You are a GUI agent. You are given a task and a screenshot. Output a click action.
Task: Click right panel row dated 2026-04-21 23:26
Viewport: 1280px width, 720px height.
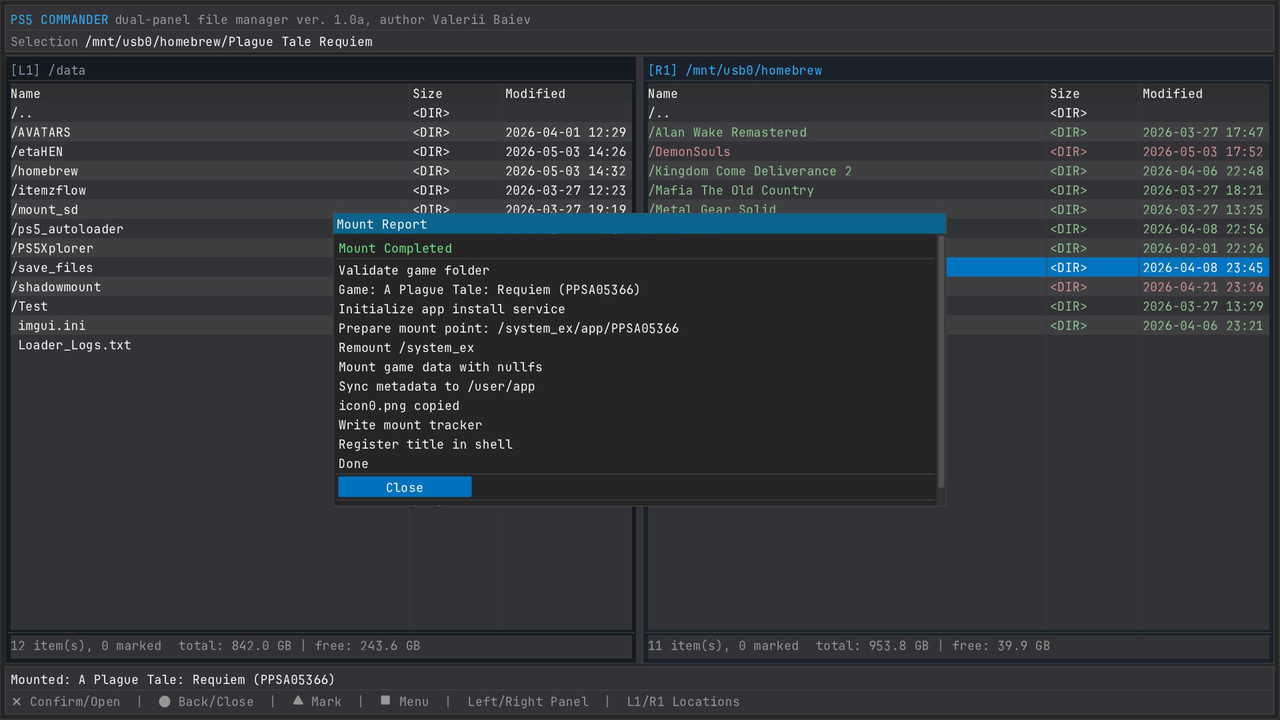[1108, 287]
